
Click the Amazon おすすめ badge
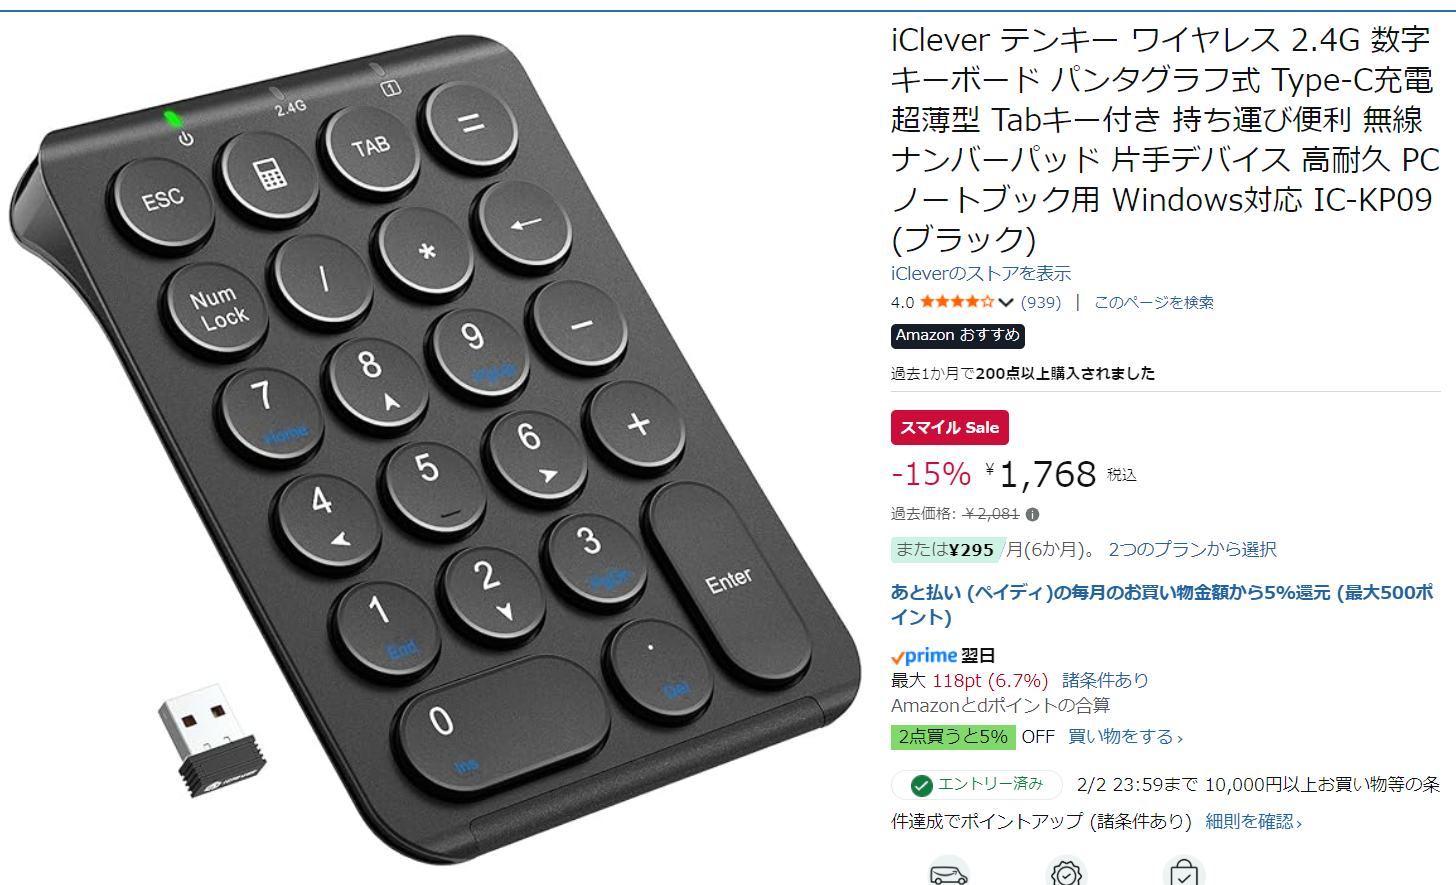tap(958, 336)
